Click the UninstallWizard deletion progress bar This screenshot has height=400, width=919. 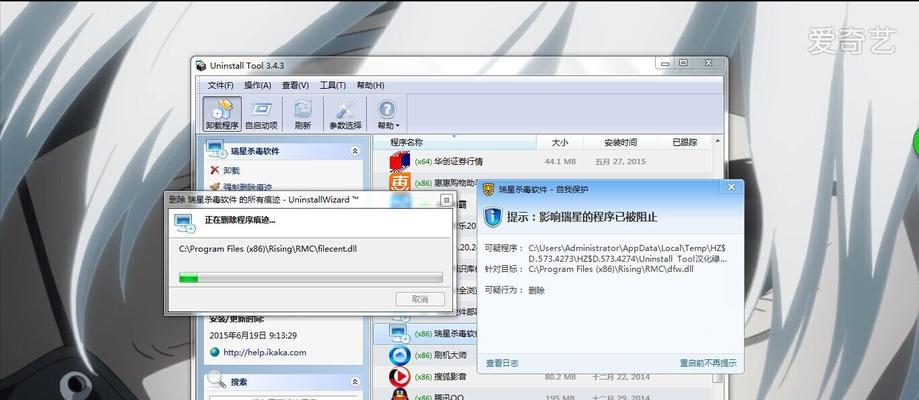click(311, 277)
